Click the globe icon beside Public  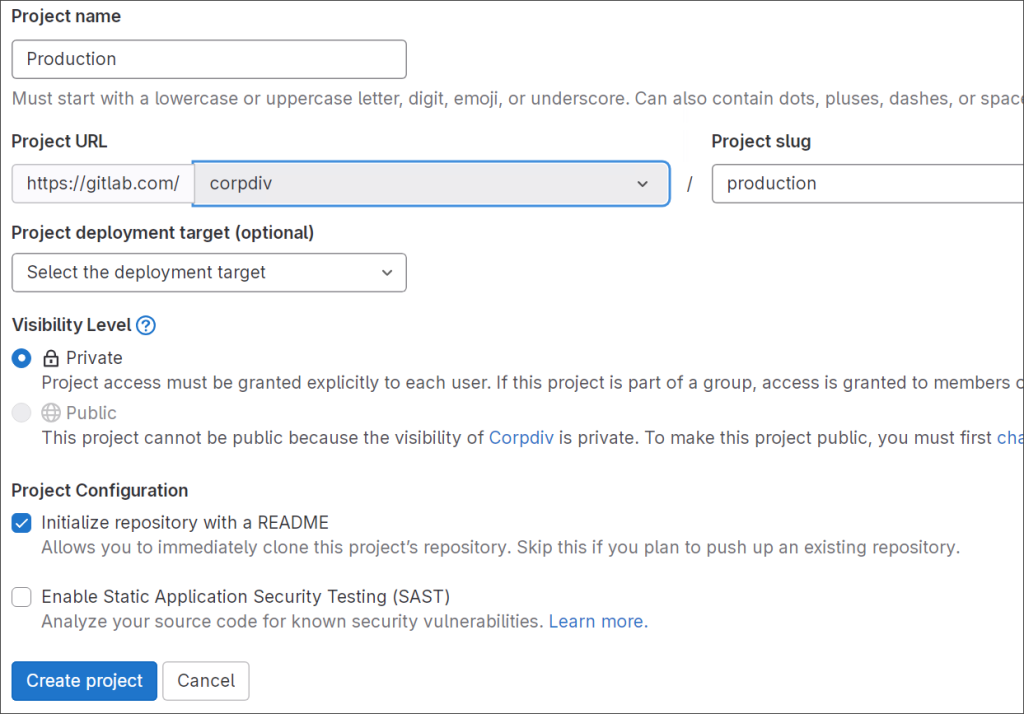click(51, 413)
